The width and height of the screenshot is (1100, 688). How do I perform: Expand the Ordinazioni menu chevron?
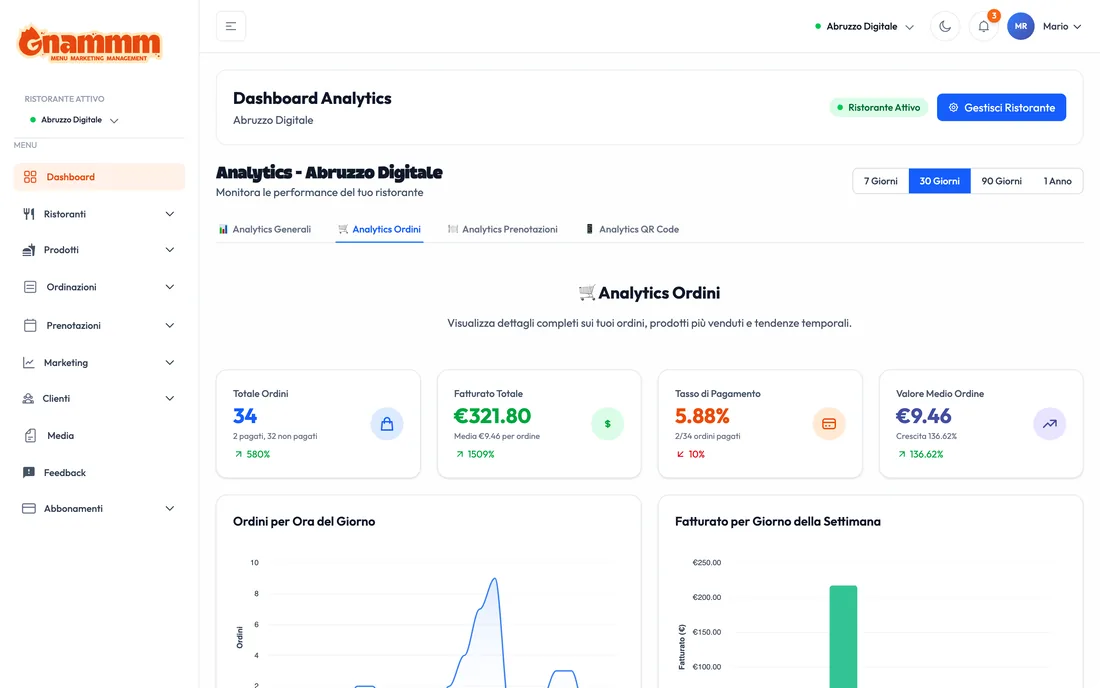coord(170,287)
